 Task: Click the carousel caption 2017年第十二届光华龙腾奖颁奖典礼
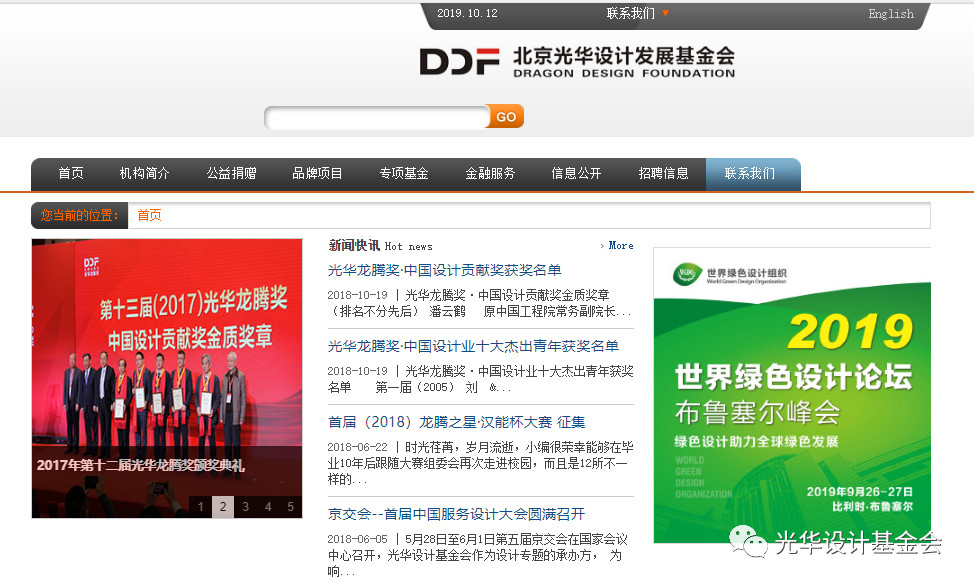tap(141, 465)
